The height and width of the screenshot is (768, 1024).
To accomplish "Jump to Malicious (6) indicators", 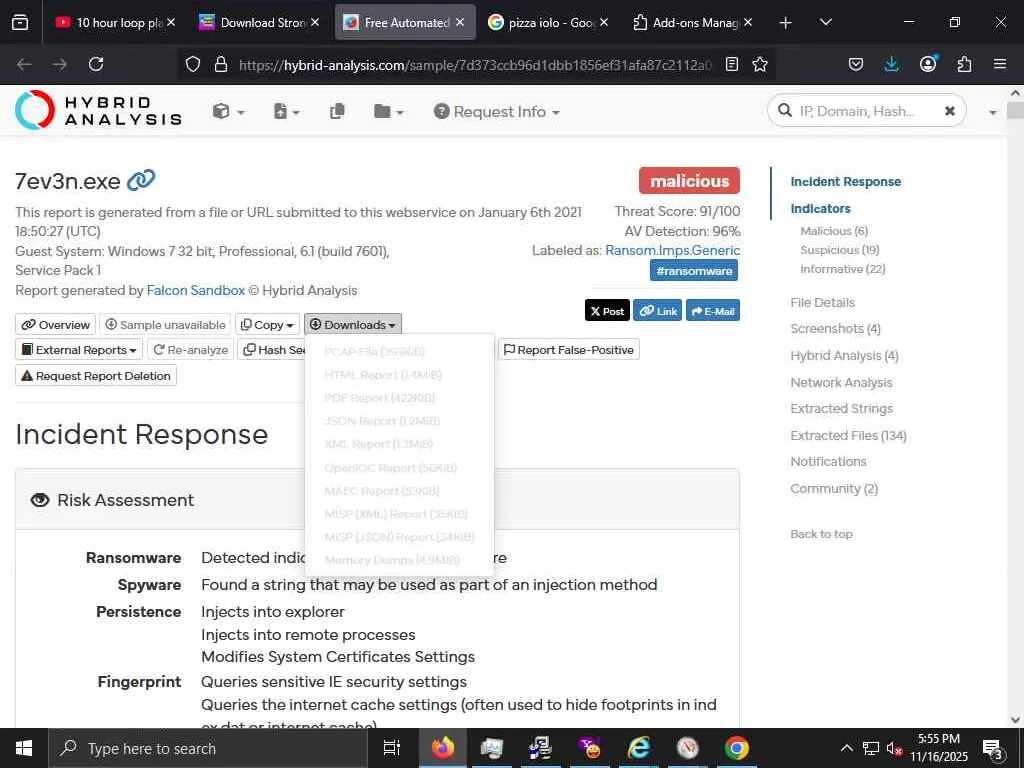I will pos(834,231).
